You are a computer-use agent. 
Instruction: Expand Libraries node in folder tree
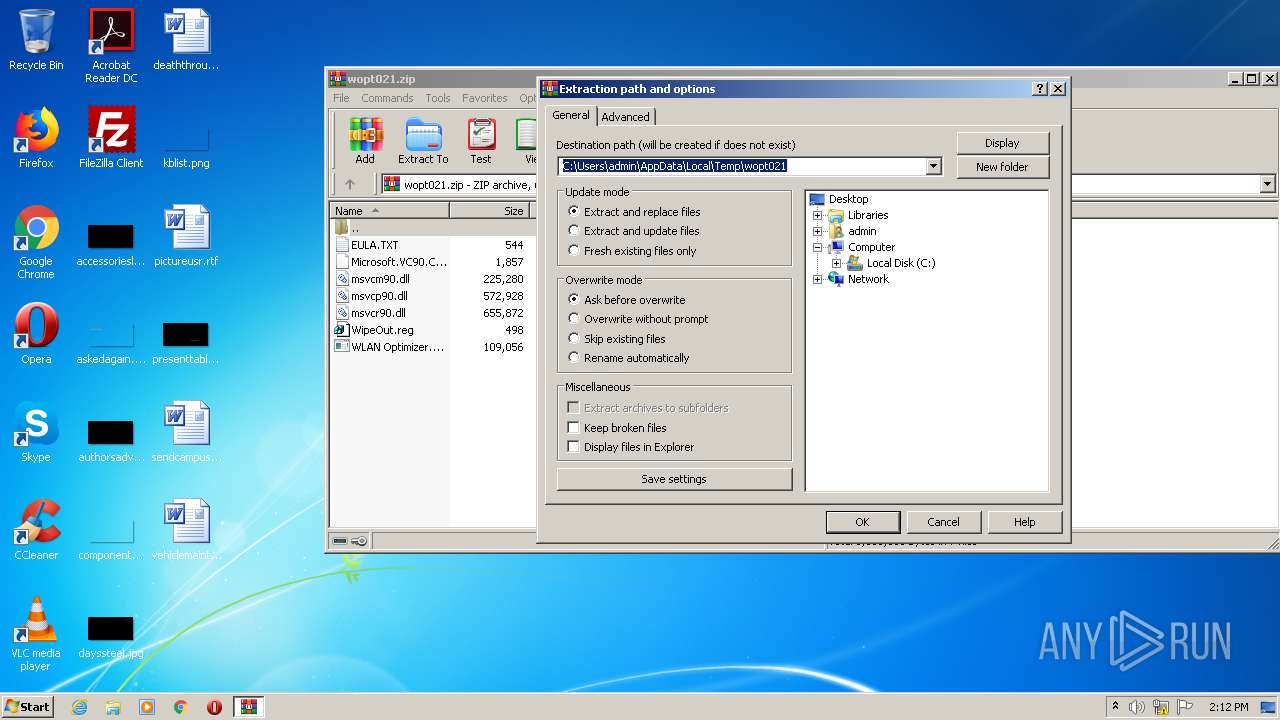817,215
